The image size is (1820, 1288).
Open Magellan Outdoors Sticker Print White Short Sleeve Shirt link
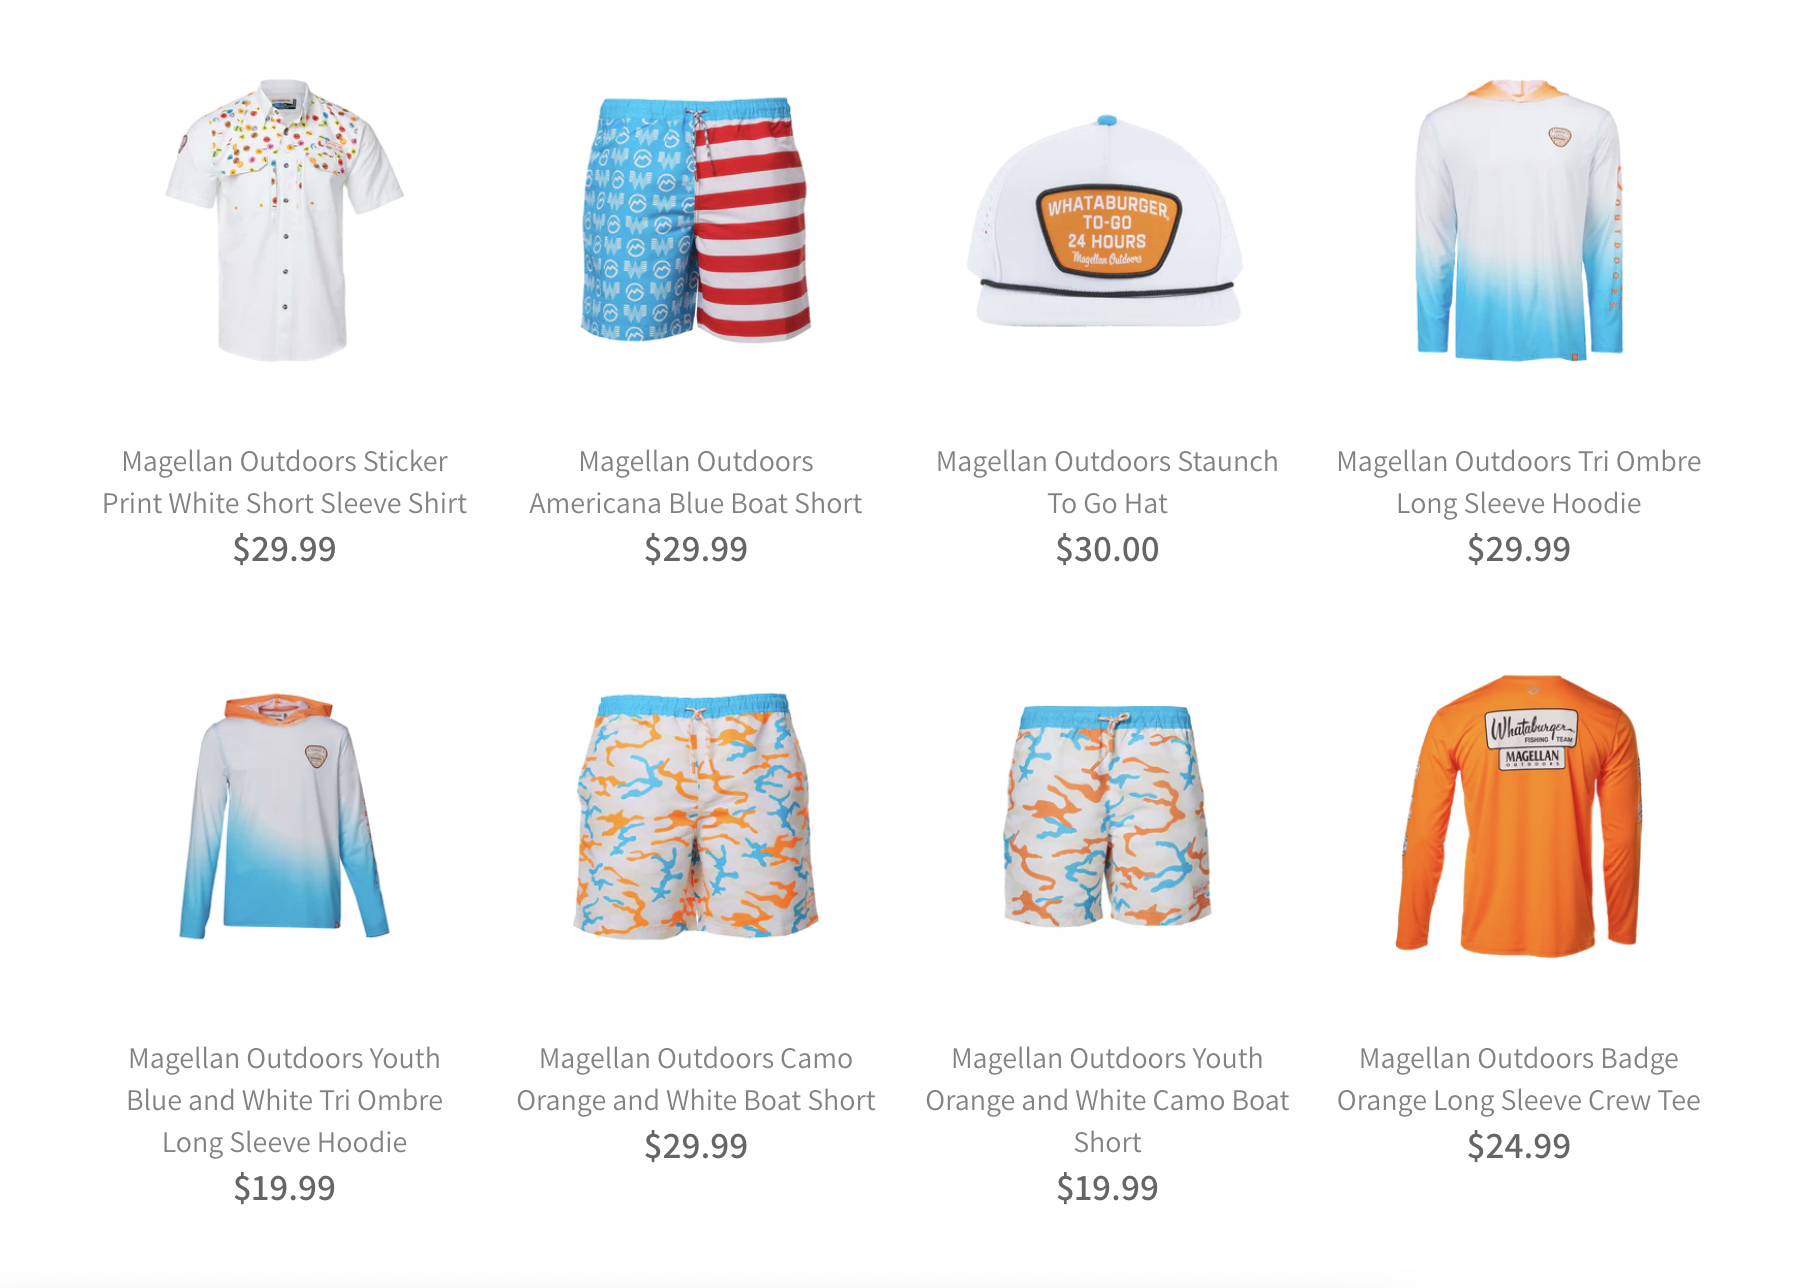pos(284,482)
